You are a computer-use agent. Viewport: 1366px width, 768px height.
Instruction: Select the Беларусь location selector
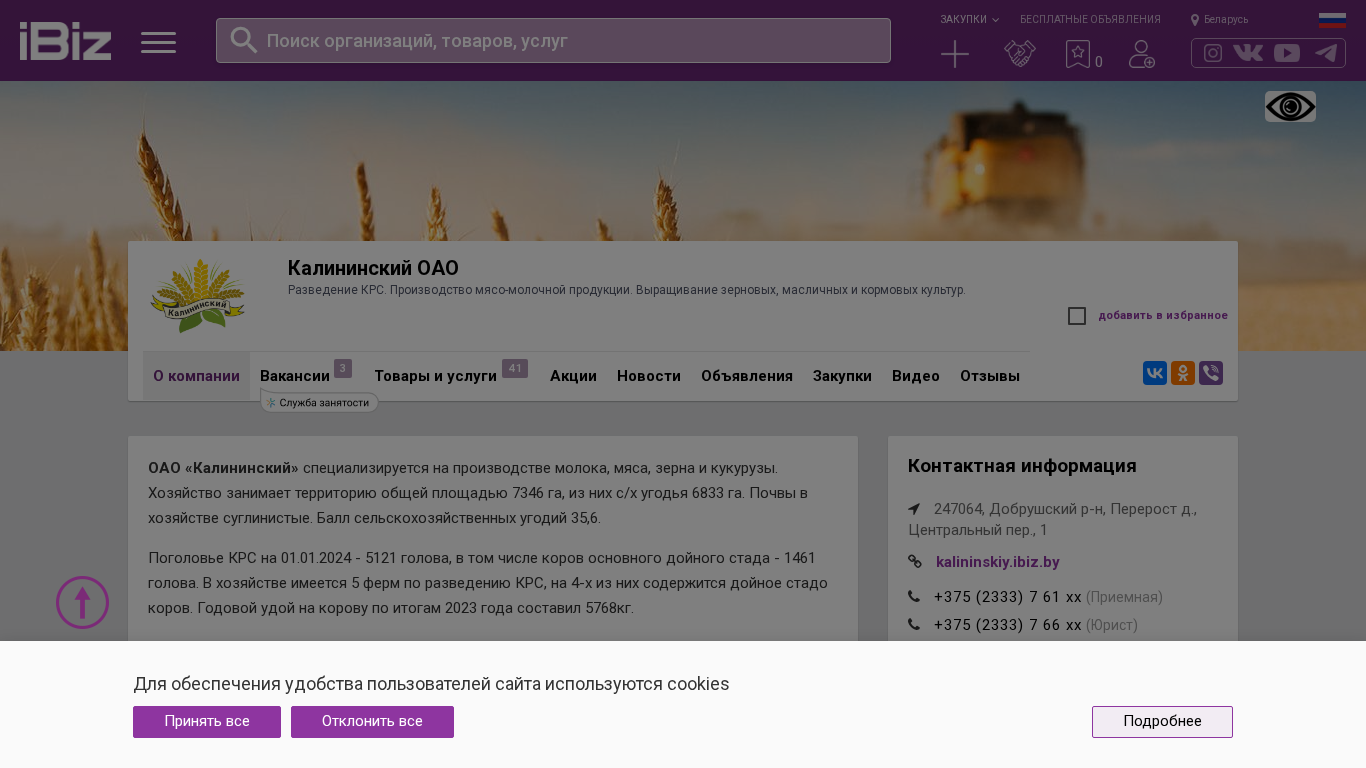(x=1219, y=19)
